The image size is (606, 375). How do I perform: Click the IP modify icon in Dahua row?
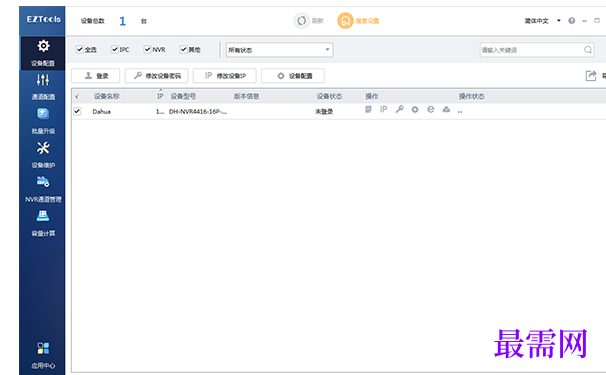tap(383, 109)
